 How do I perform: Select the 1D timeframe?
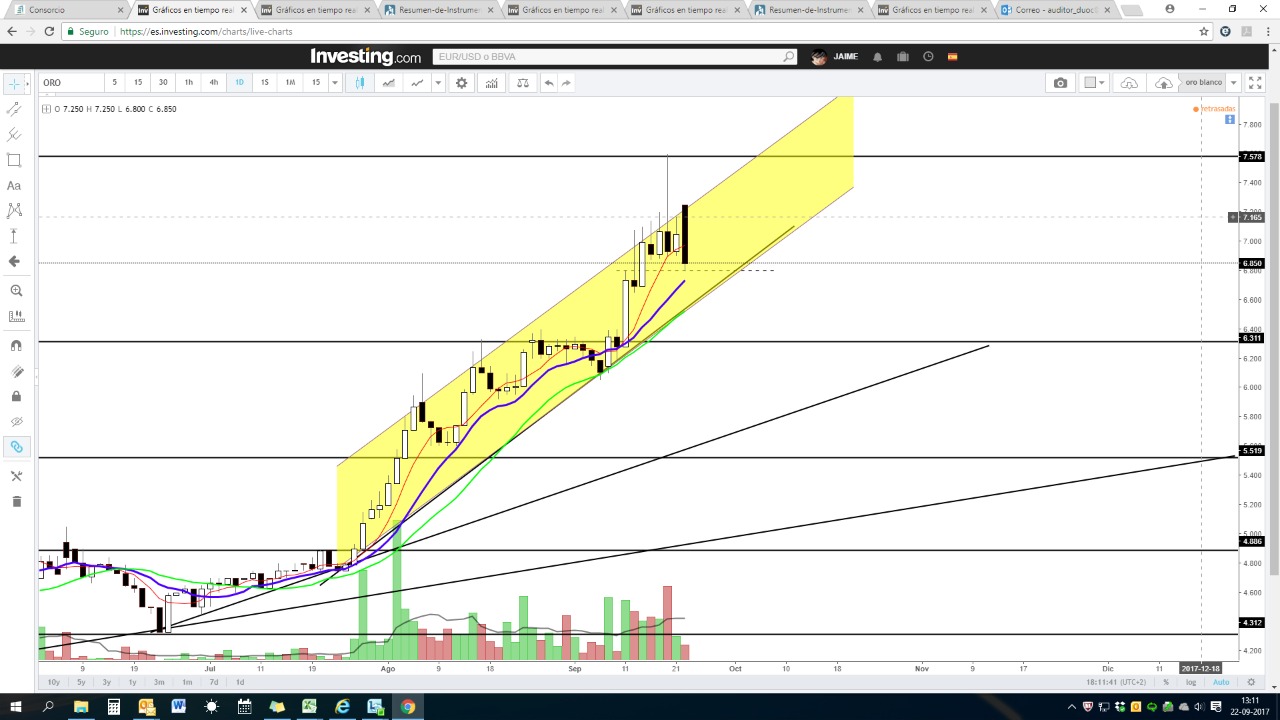[239, 83]
